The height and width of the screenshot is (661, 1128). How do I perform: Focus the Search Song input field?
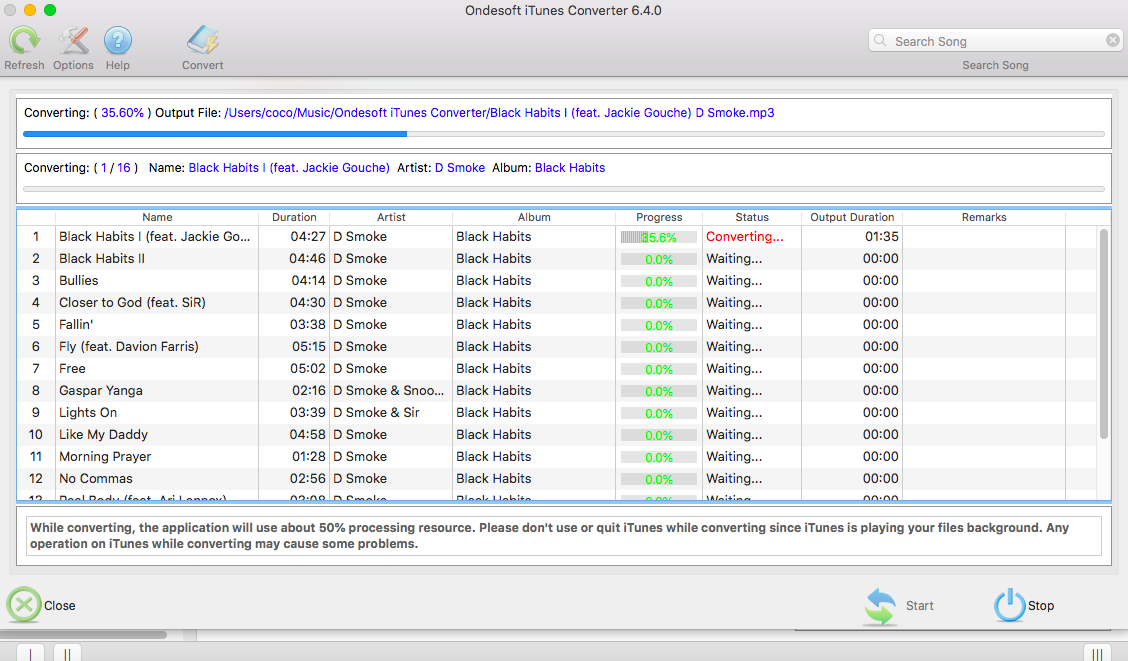(996, 41)
